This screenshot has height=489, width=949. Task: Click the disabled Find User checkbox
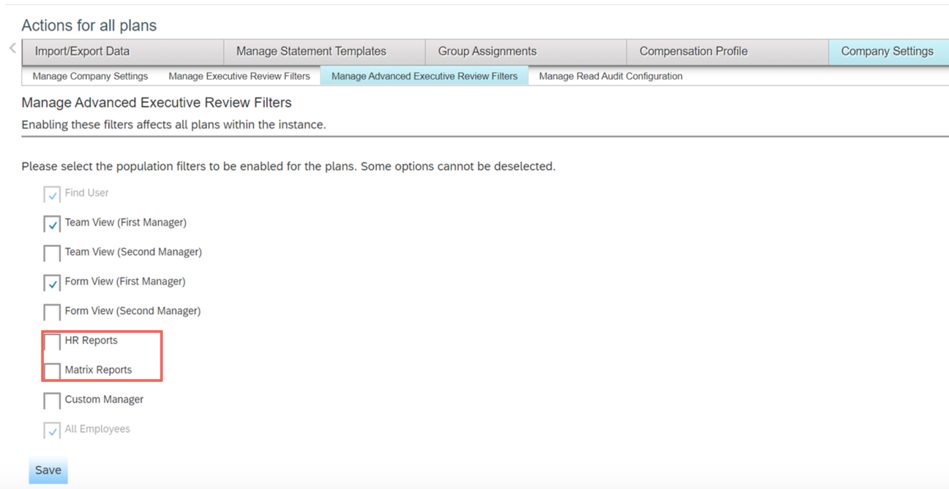[52, 194]
